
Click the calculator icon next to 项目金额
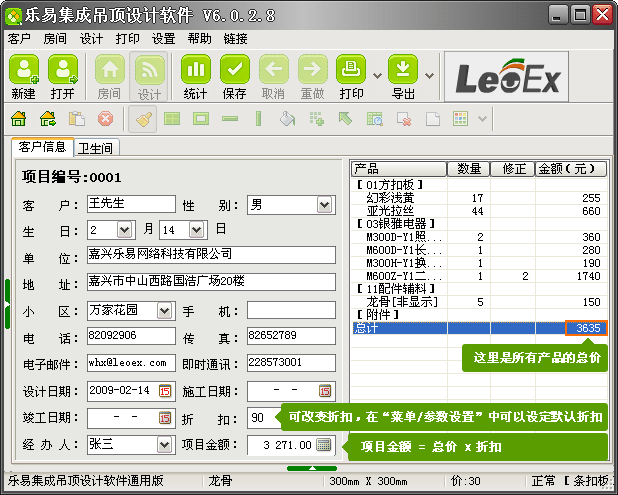pyautogui.click(x=324, y=445)
